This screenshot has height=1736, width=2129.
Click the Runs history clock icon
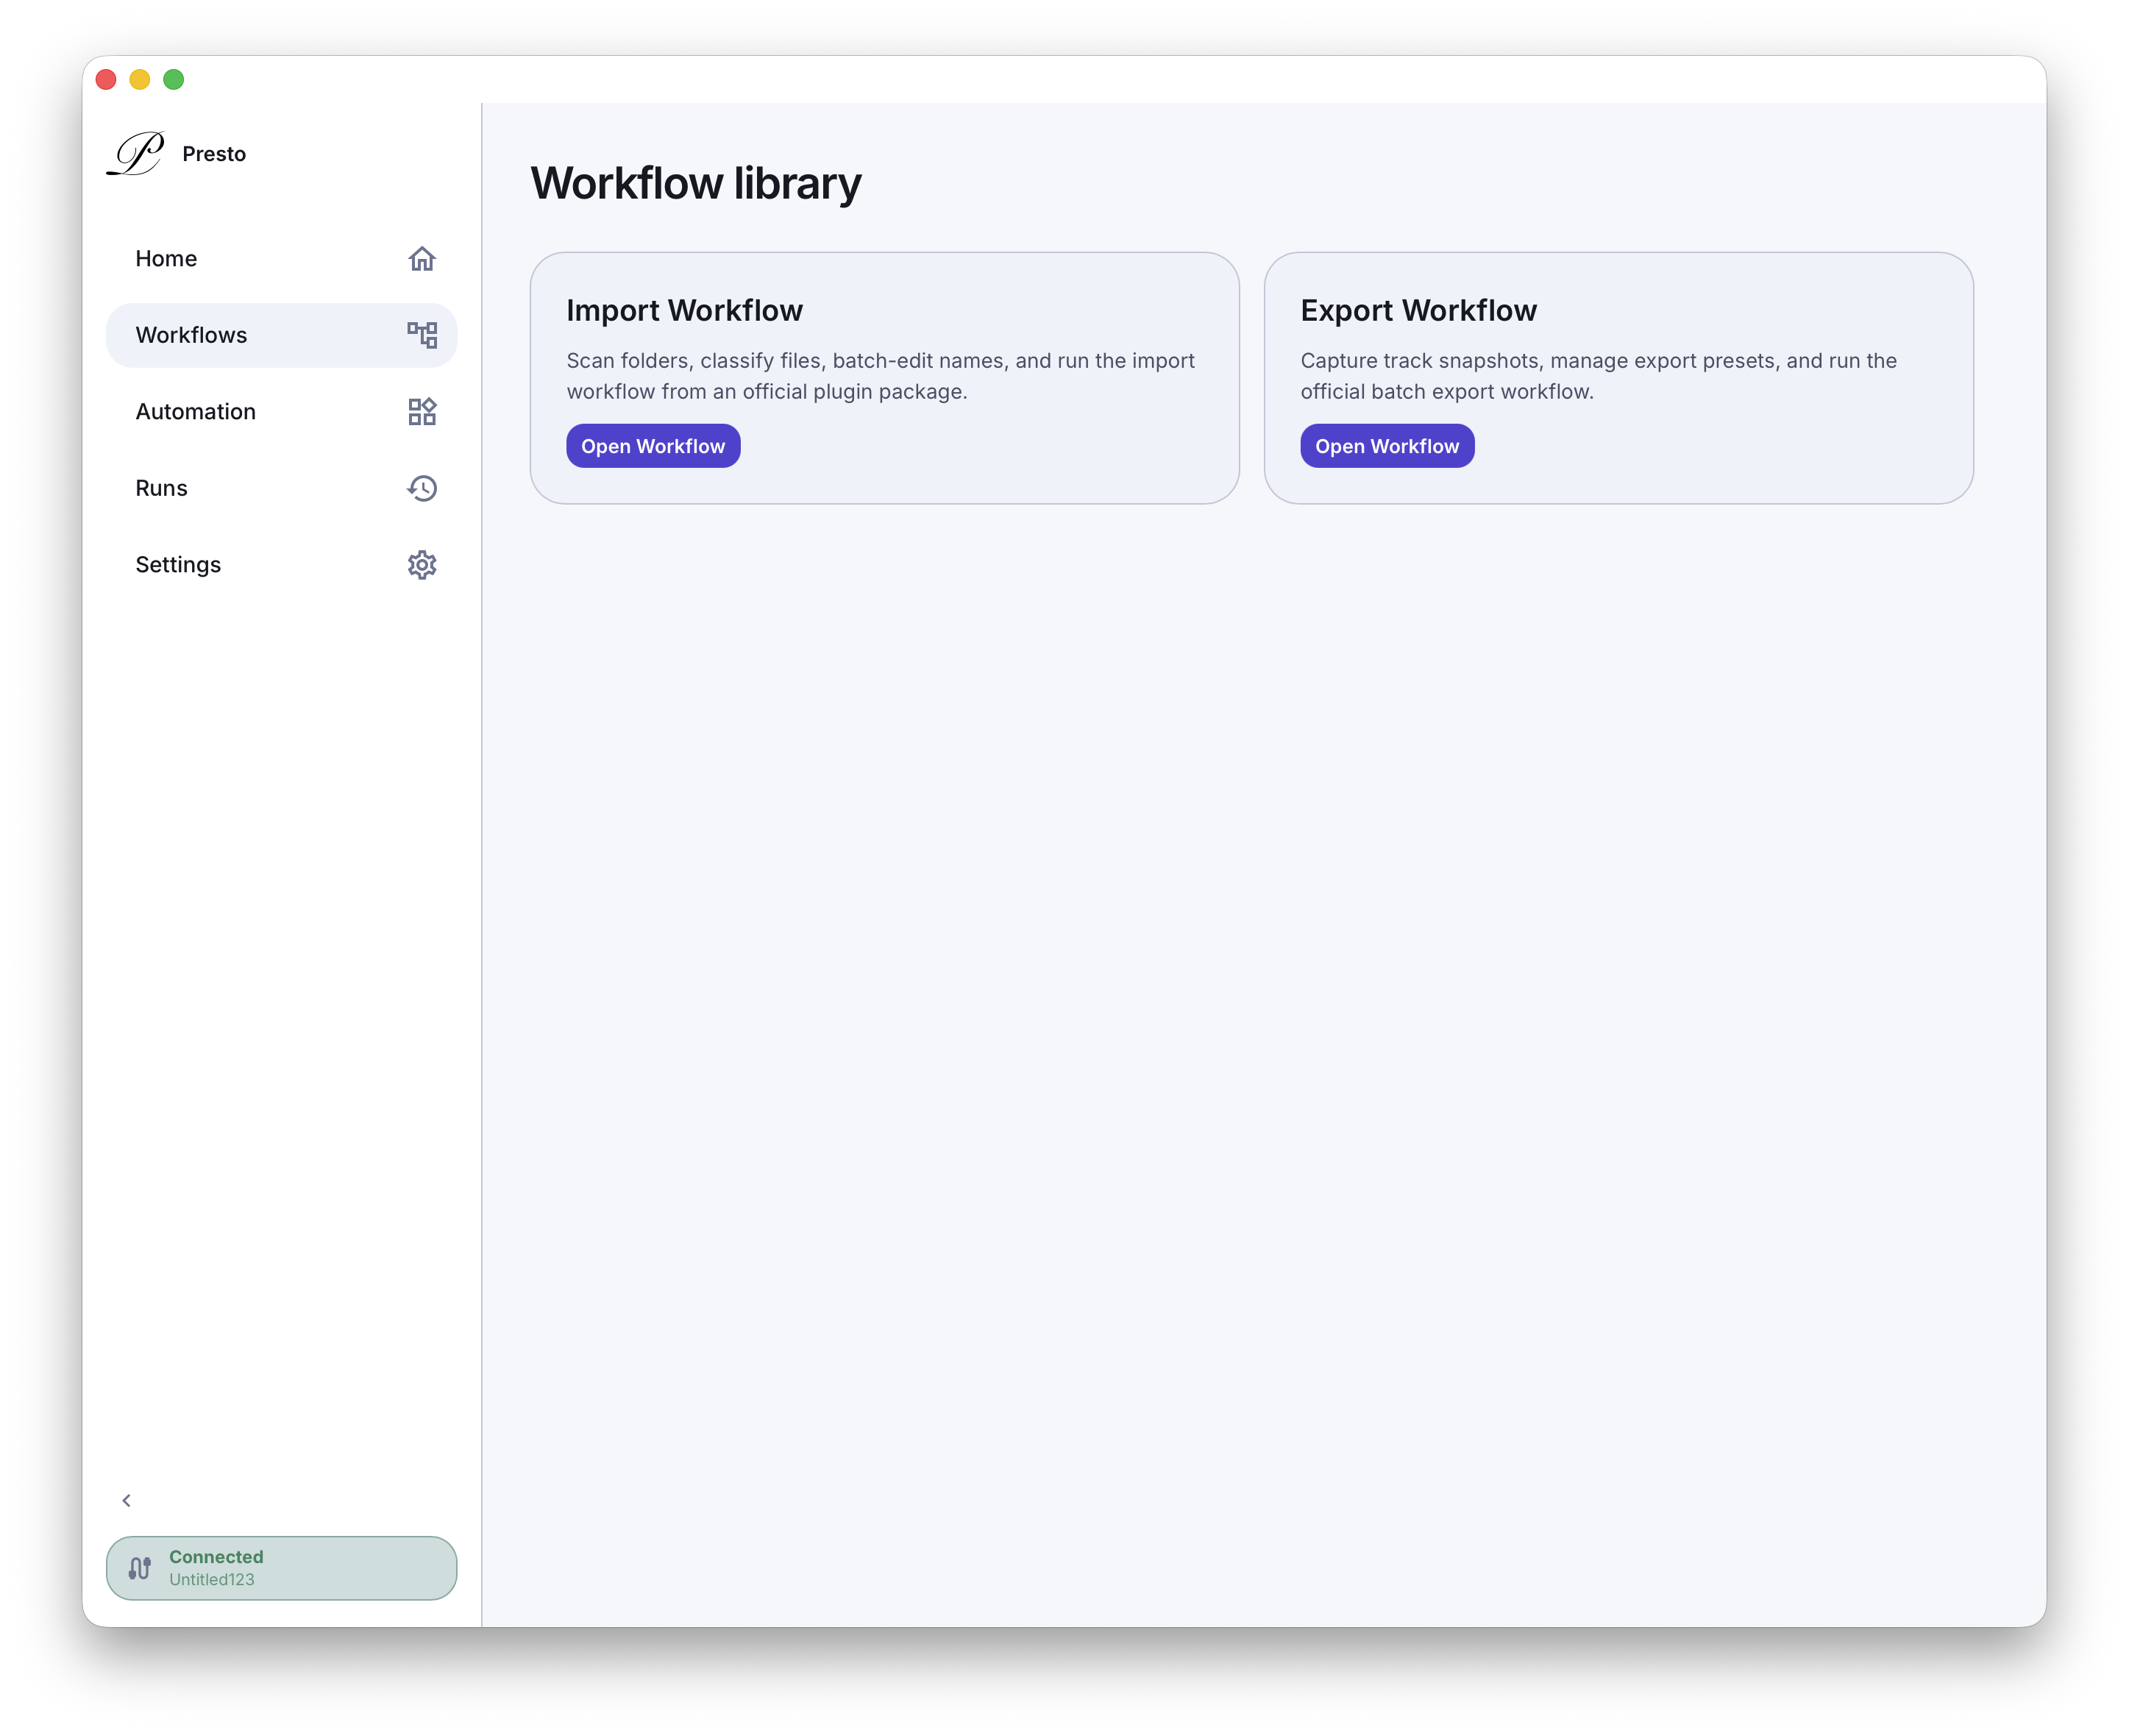[x=423, y=488]
